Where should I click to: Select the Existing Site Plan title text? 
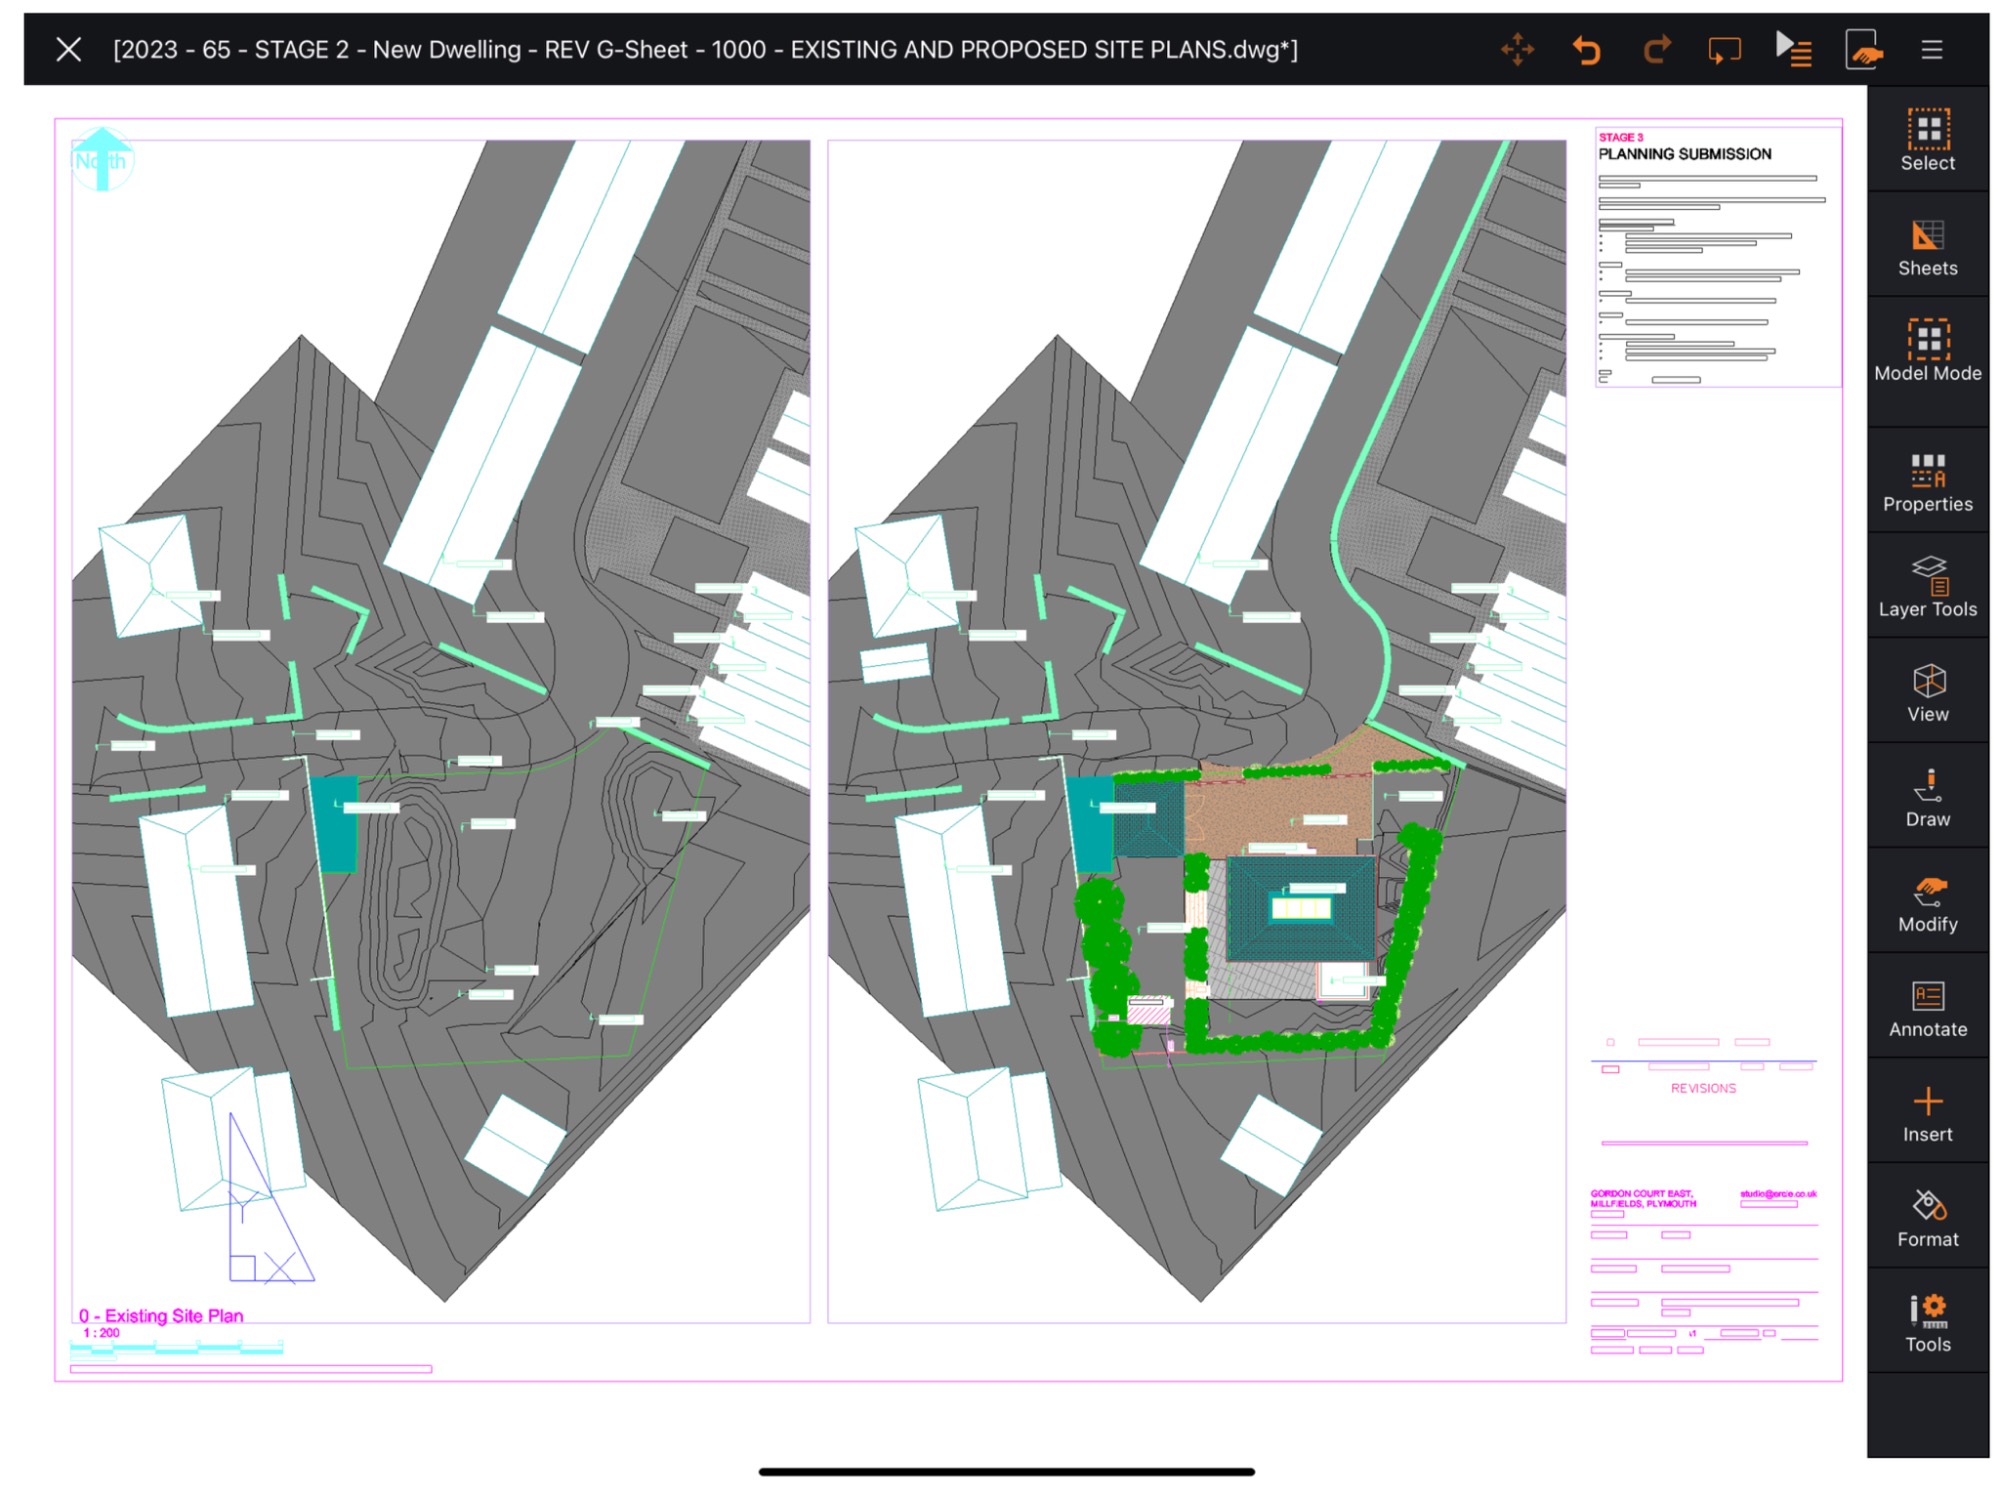point(161,1315)
